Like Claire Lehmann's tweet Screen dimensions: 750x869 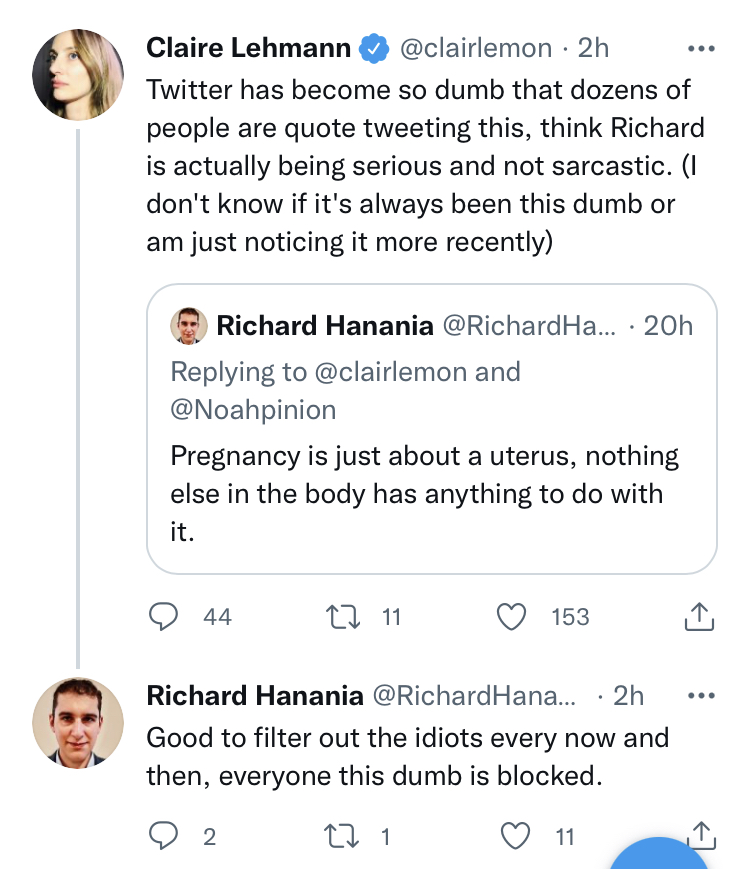512,618
